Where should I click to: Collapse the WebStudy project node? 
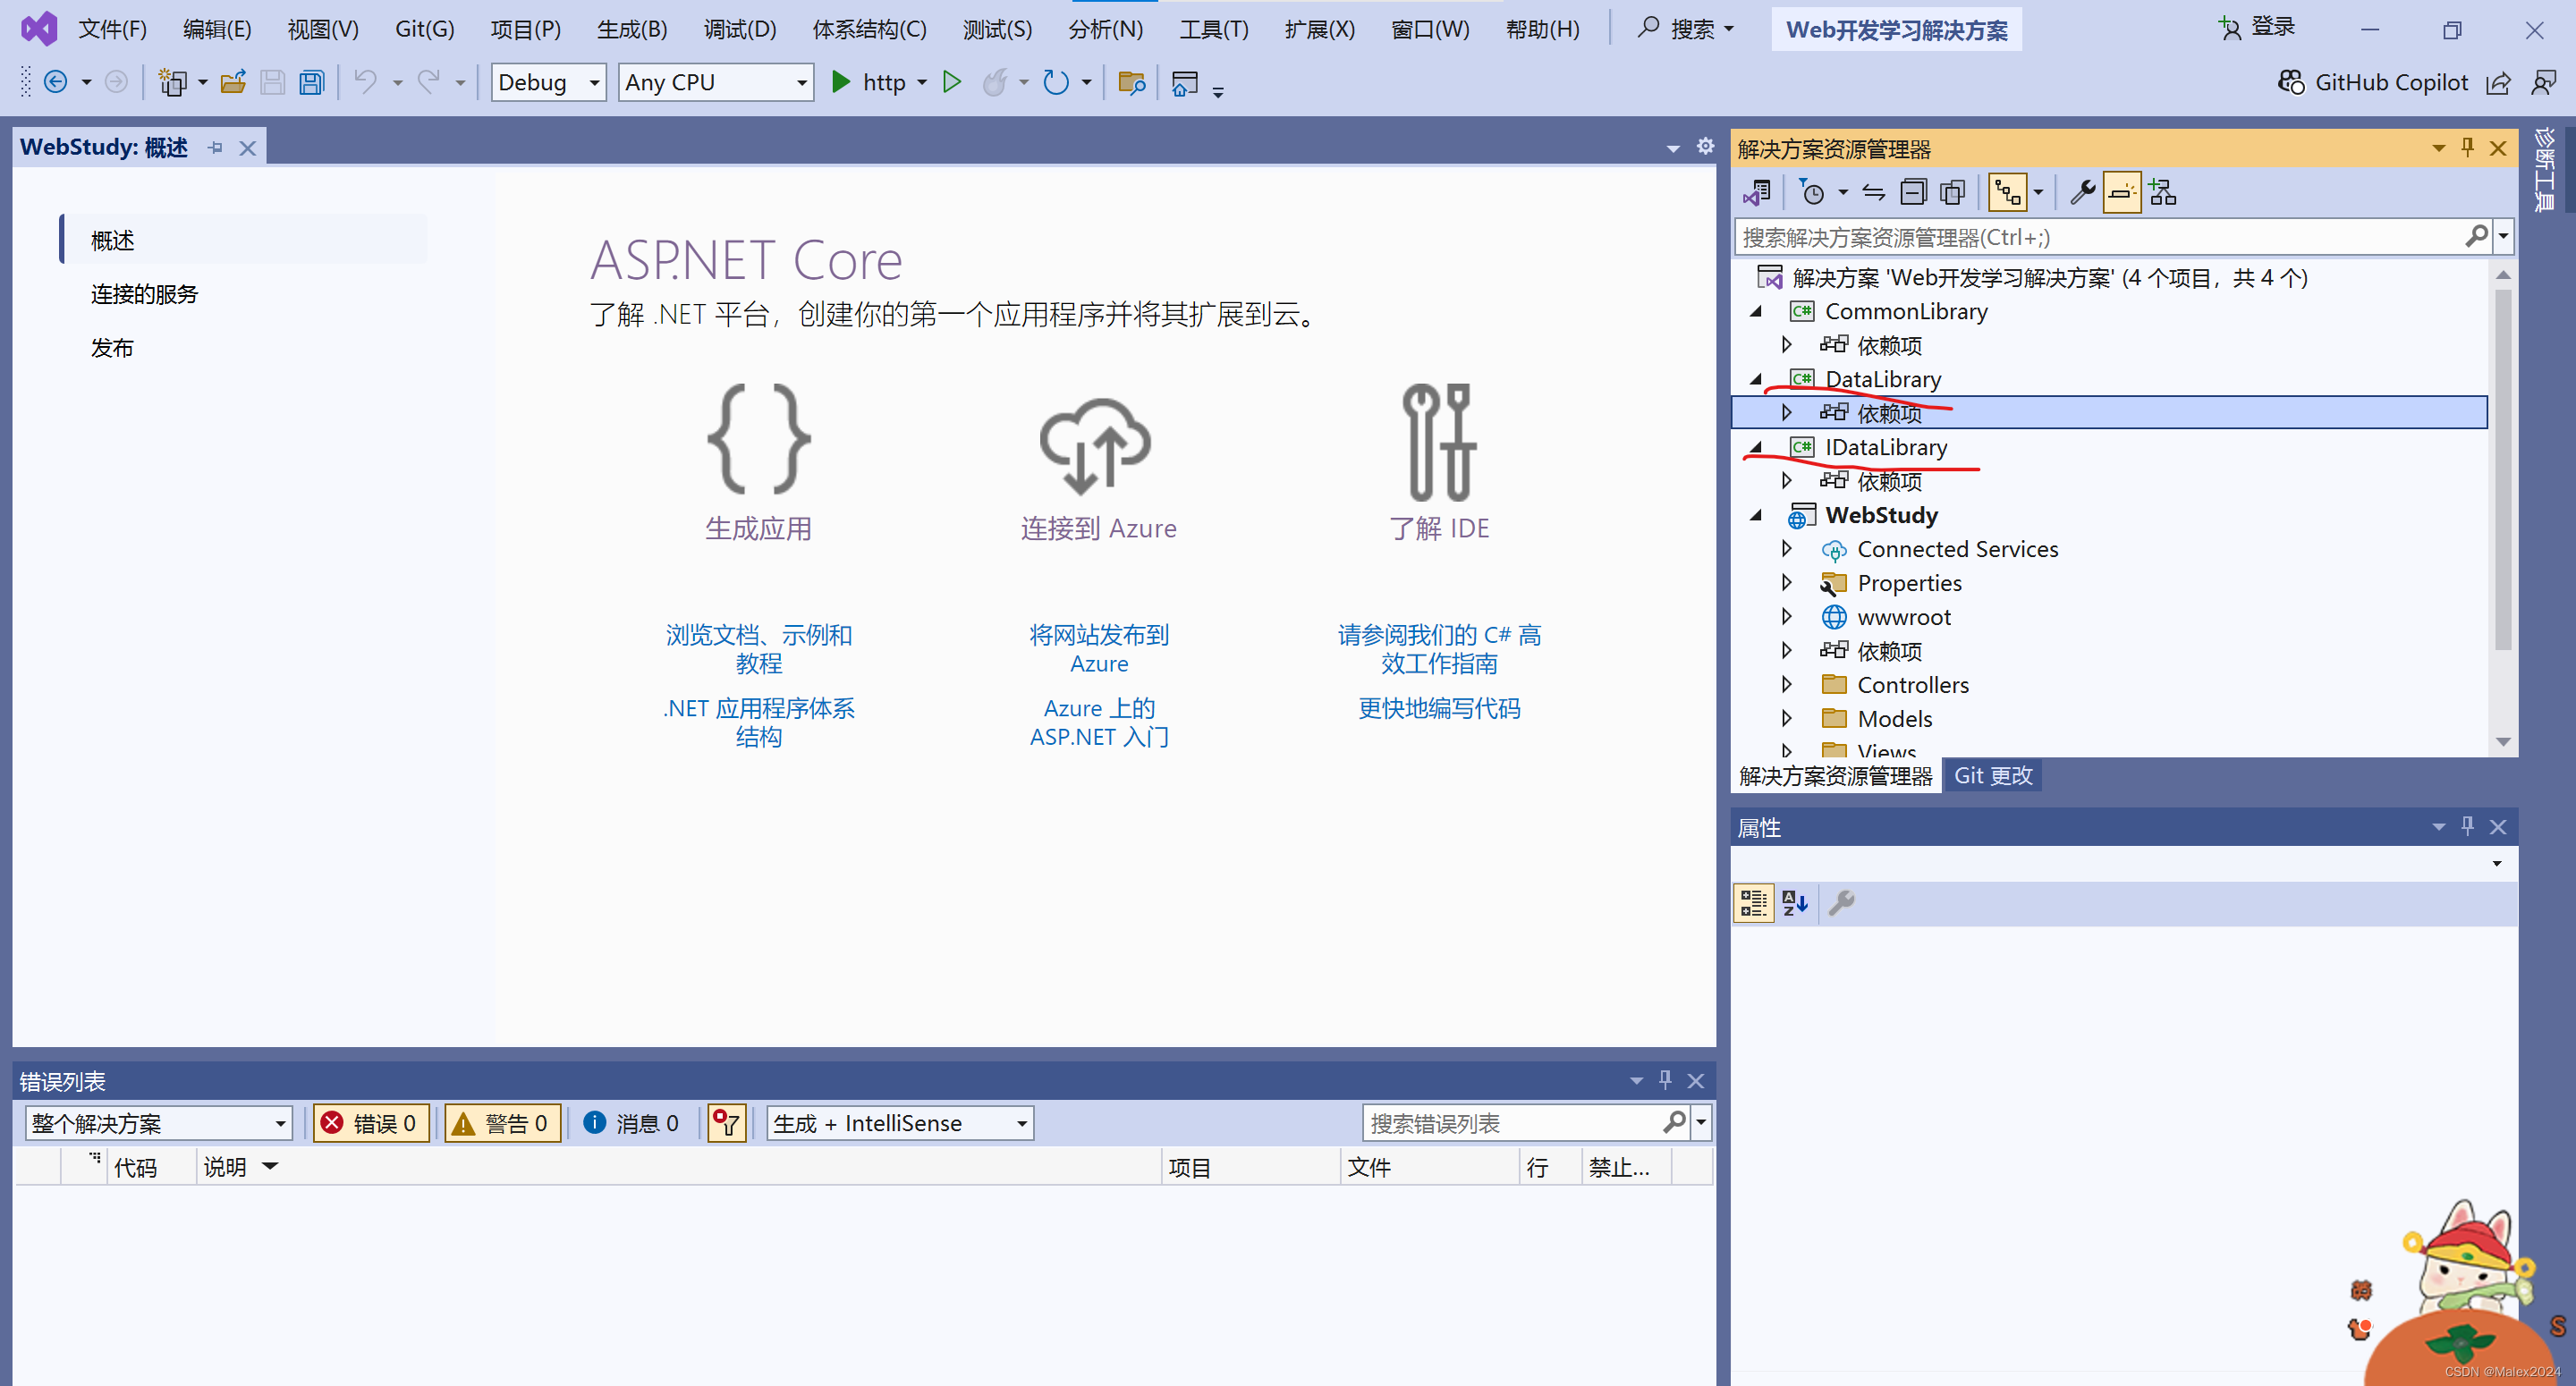pyautogui.click(x=1756, y=516)
